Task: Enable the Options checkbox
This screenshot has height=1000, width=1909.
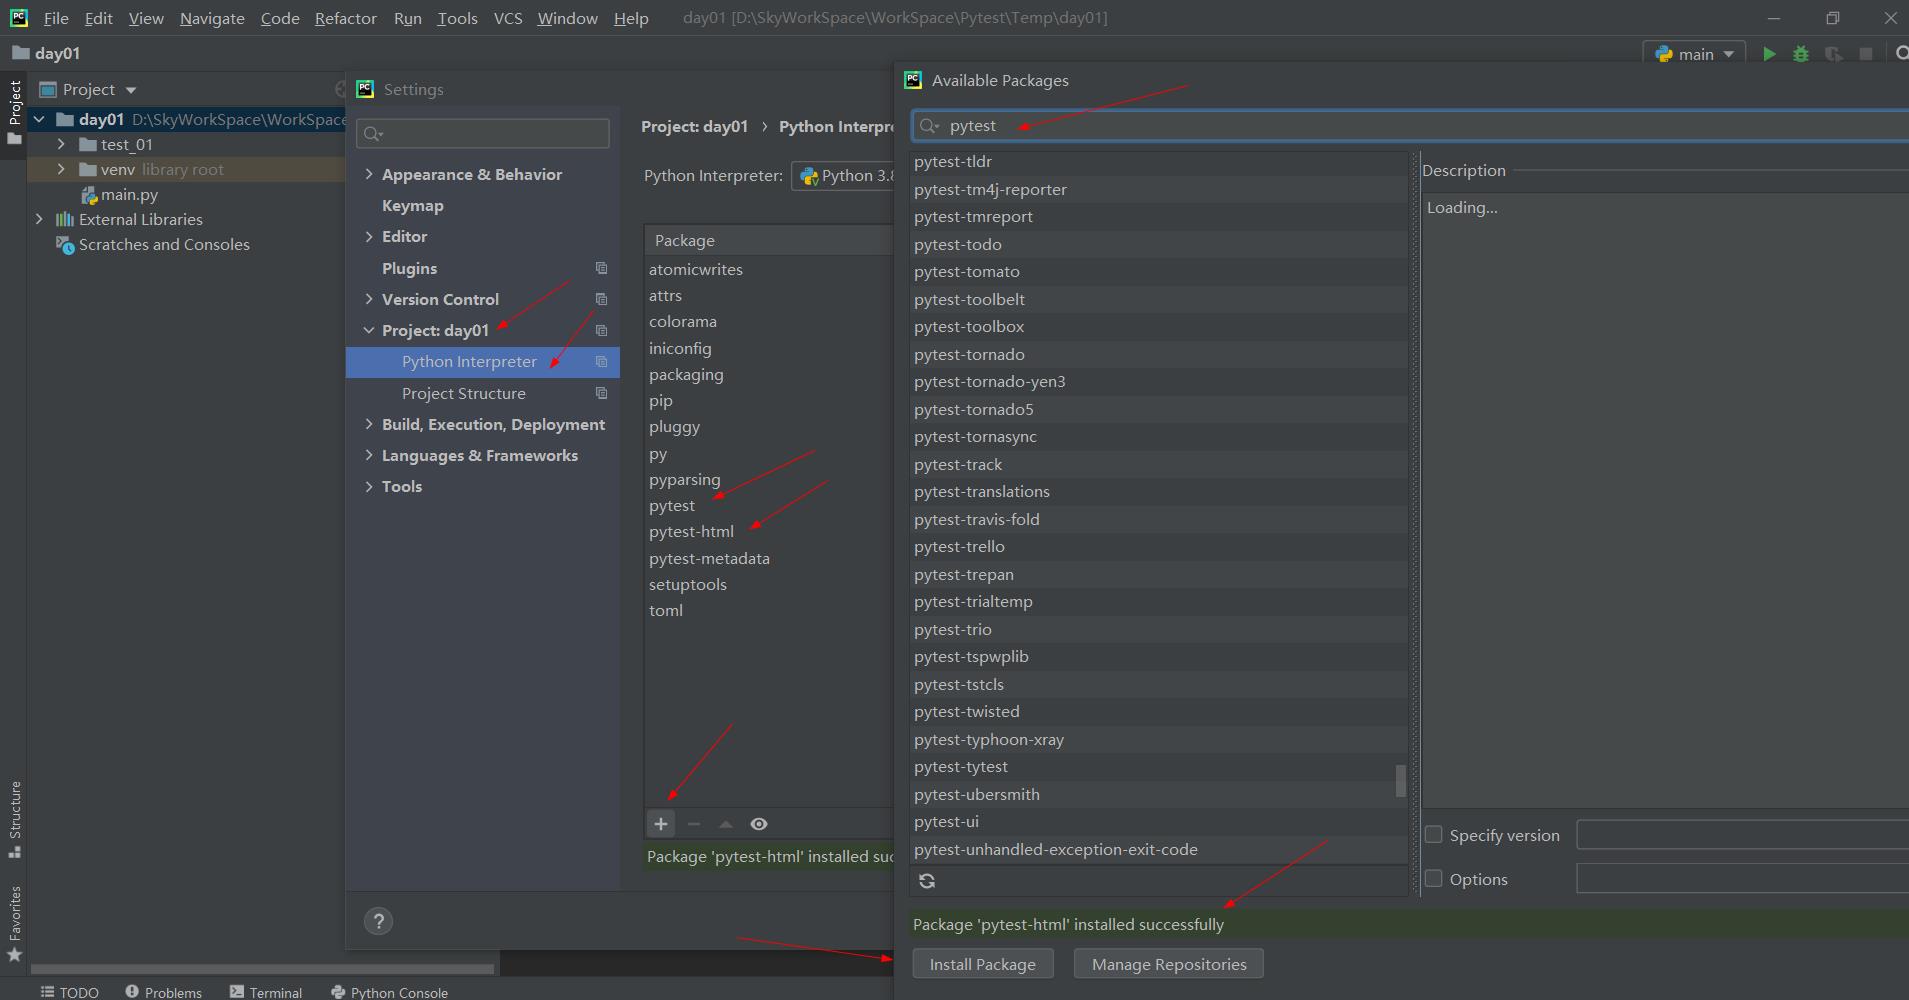Action: (x=1433, y=878)
